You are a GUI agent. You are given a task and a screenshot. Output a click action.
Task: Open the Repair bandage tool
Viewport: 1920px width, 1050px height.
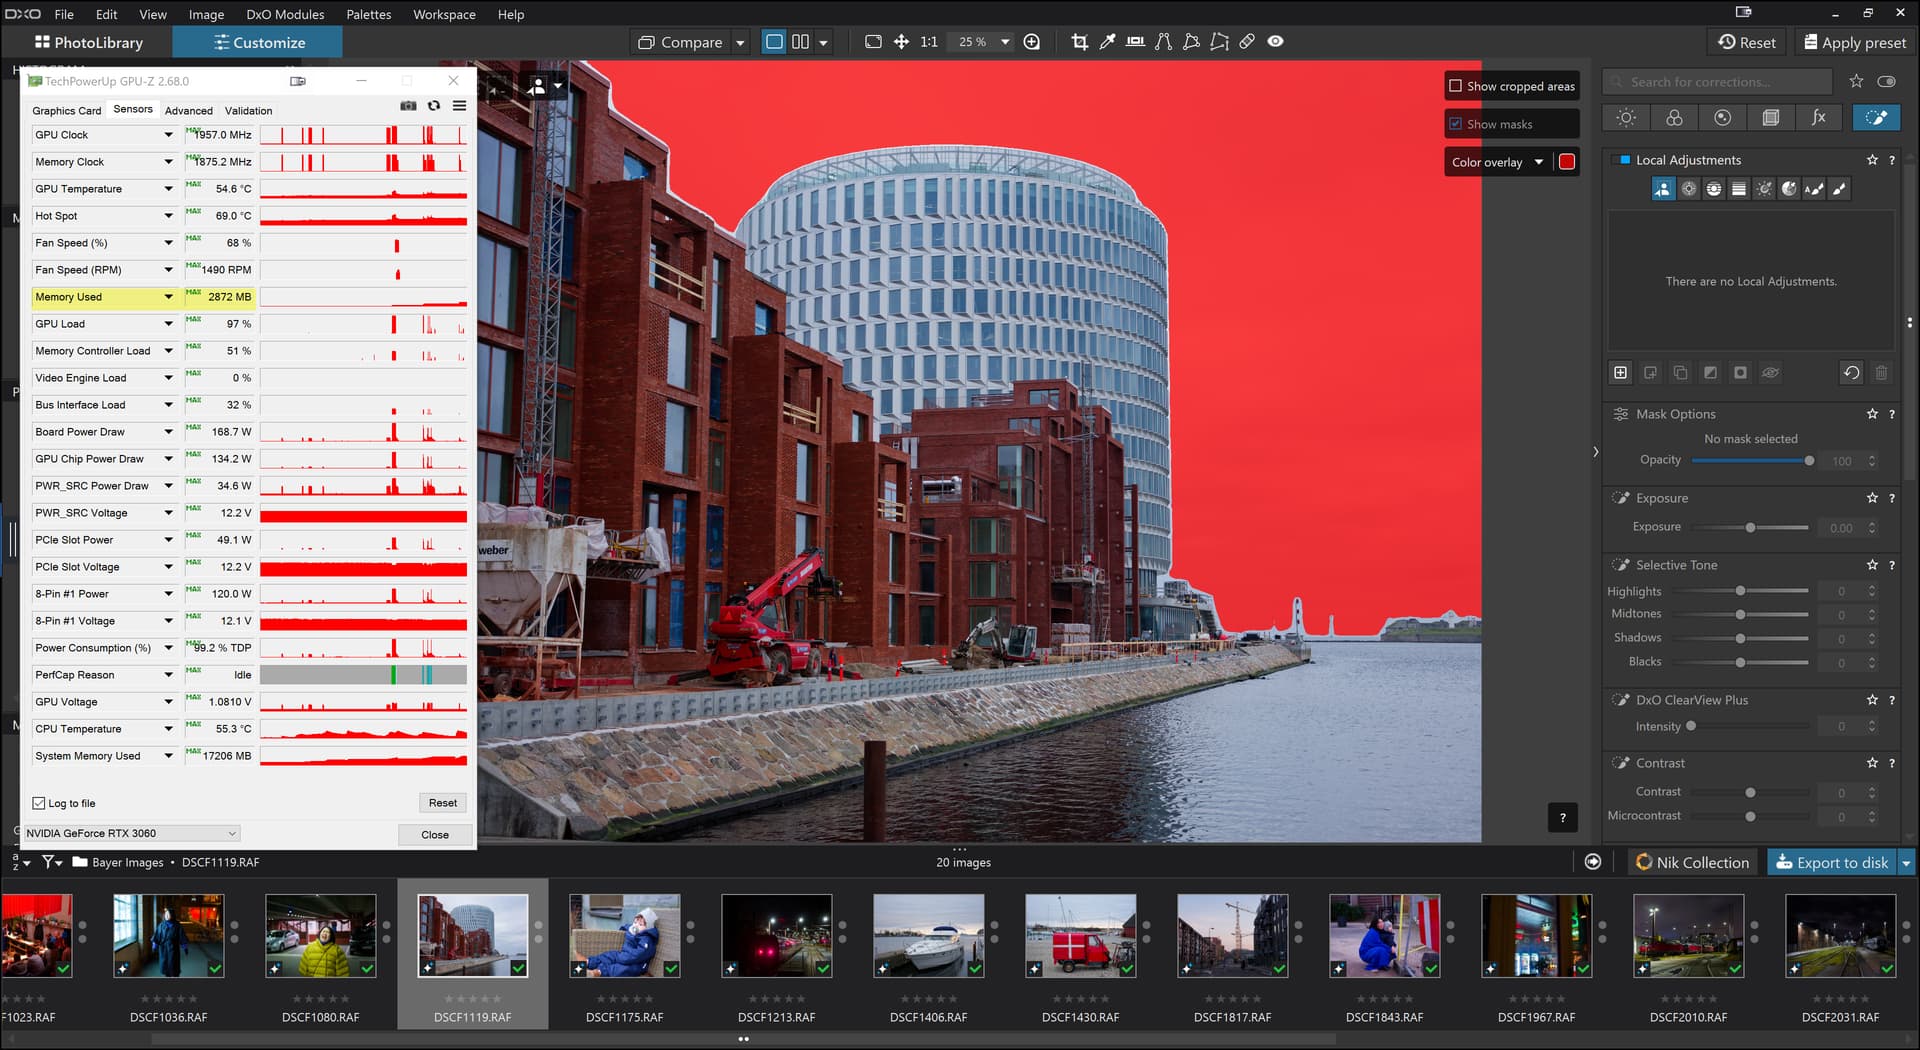point(1247,42)
